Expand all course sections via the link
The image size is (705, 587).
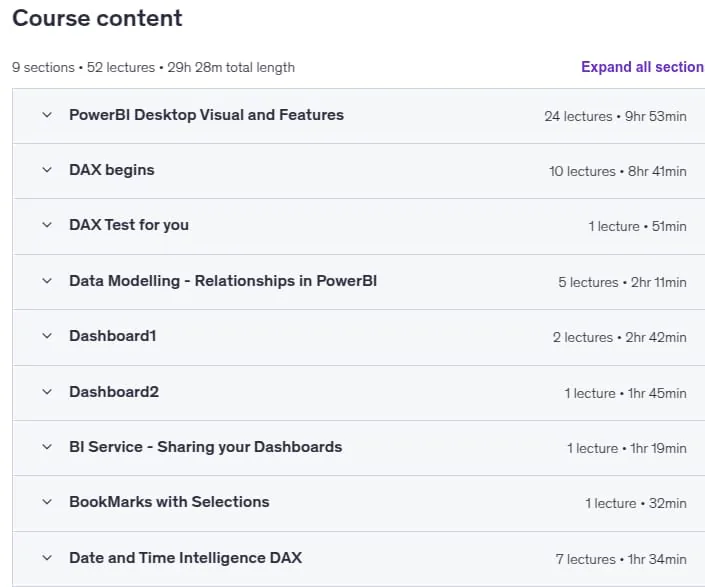pyautogui.click(x=643, y=67)
